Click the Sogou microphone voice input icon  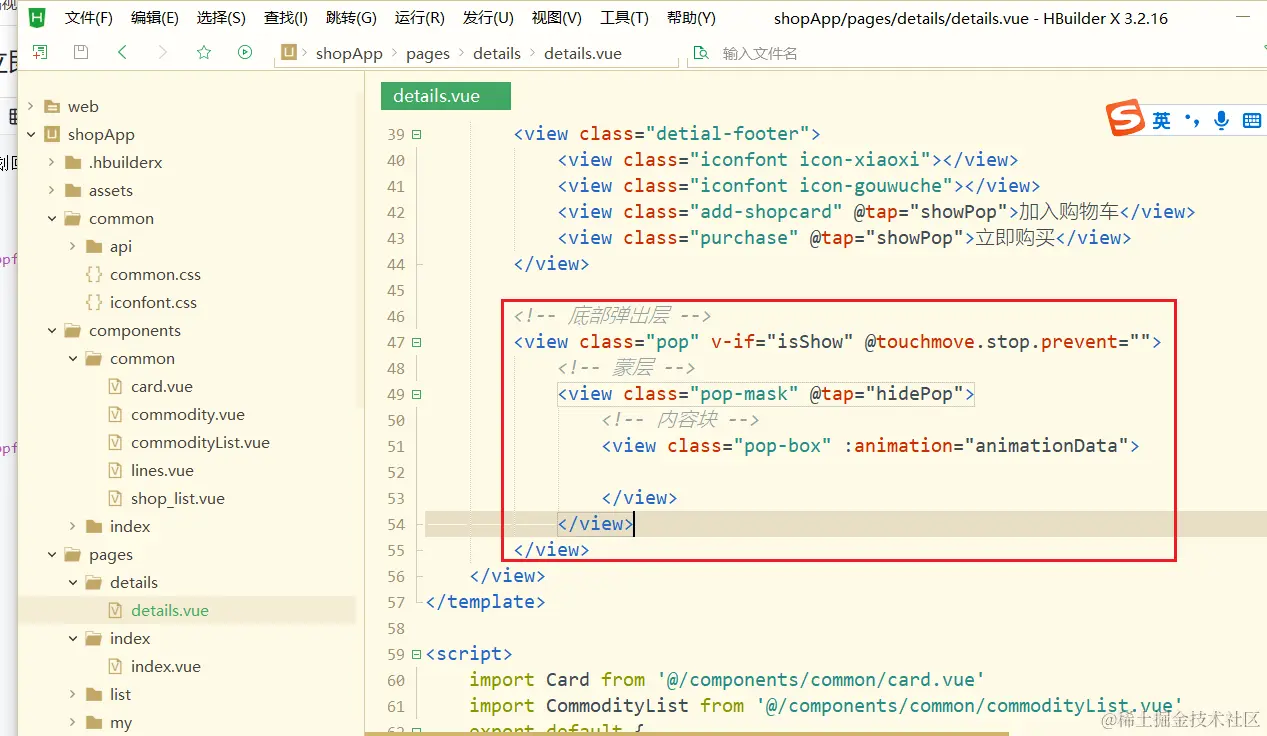(x=1221, y=120)
